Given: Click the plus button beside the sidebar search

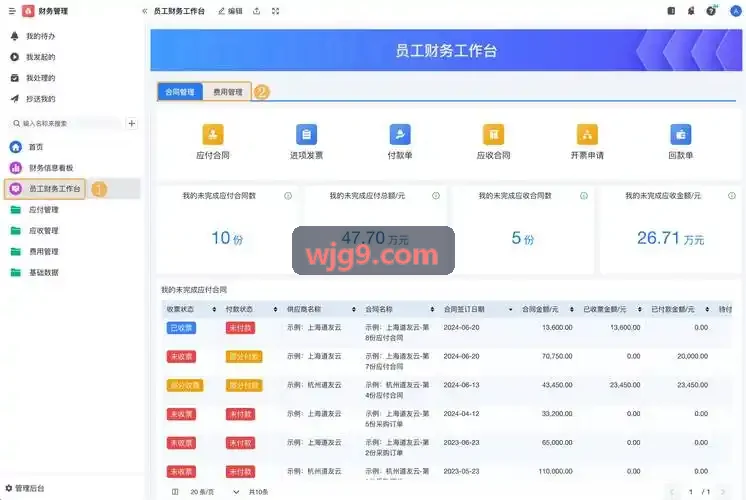Looking at the screenshot, I should click(132, 124).
